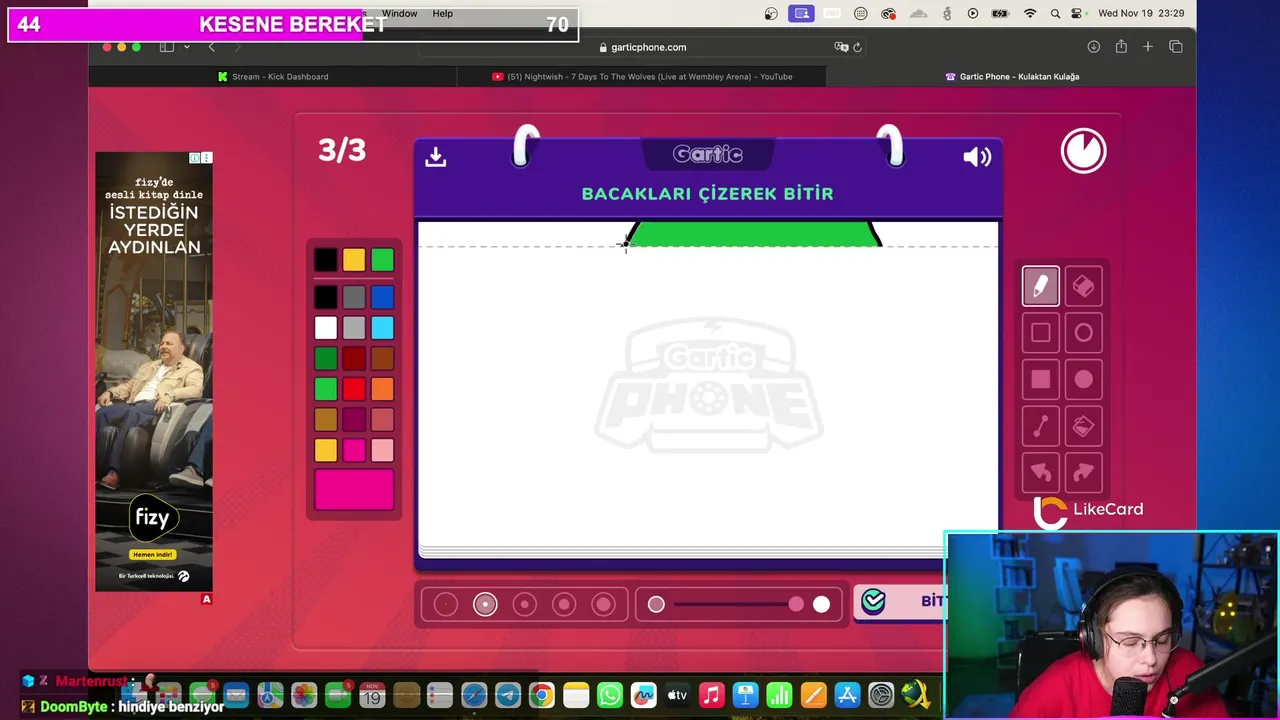Select the smallest brush size

(446, 604)
